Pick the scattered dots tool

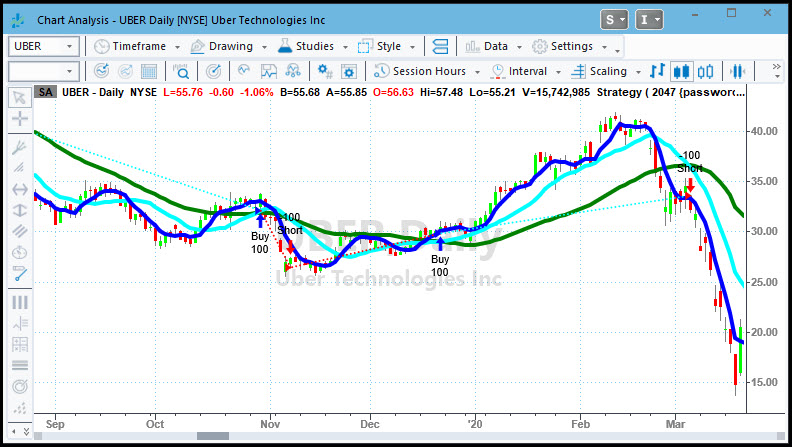click(20, 407)
